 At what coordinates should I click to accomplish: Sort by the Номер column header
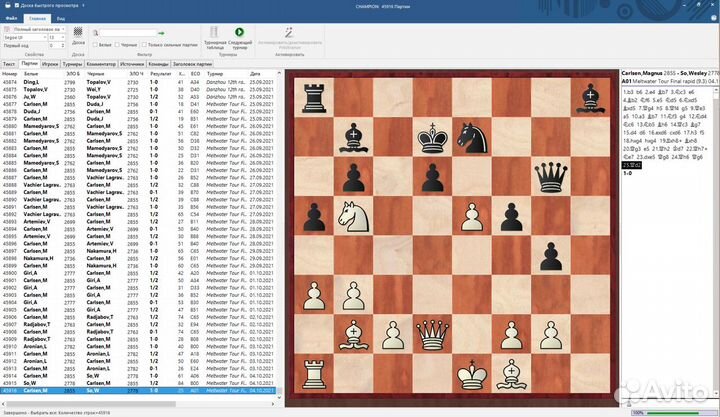click(x=10, y=73)
